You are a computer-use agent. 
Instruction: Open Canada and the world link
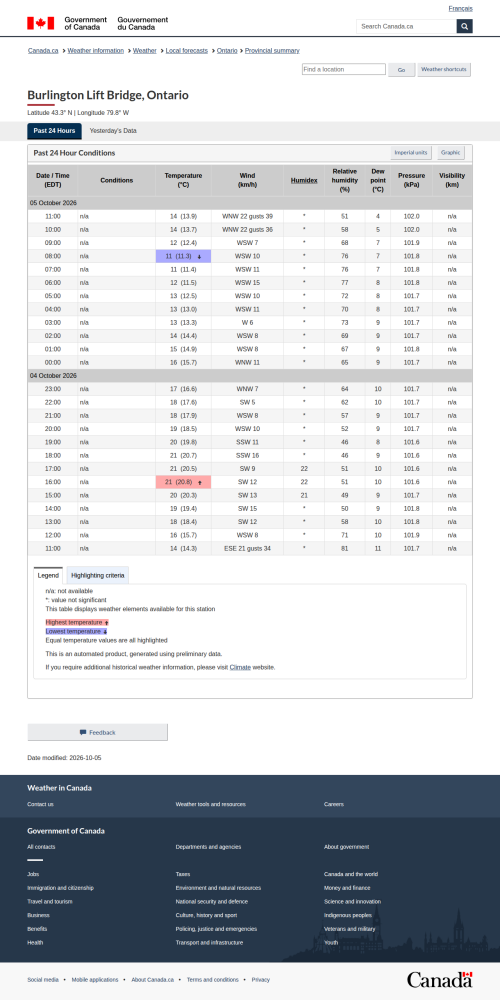[x=351, y=874]
